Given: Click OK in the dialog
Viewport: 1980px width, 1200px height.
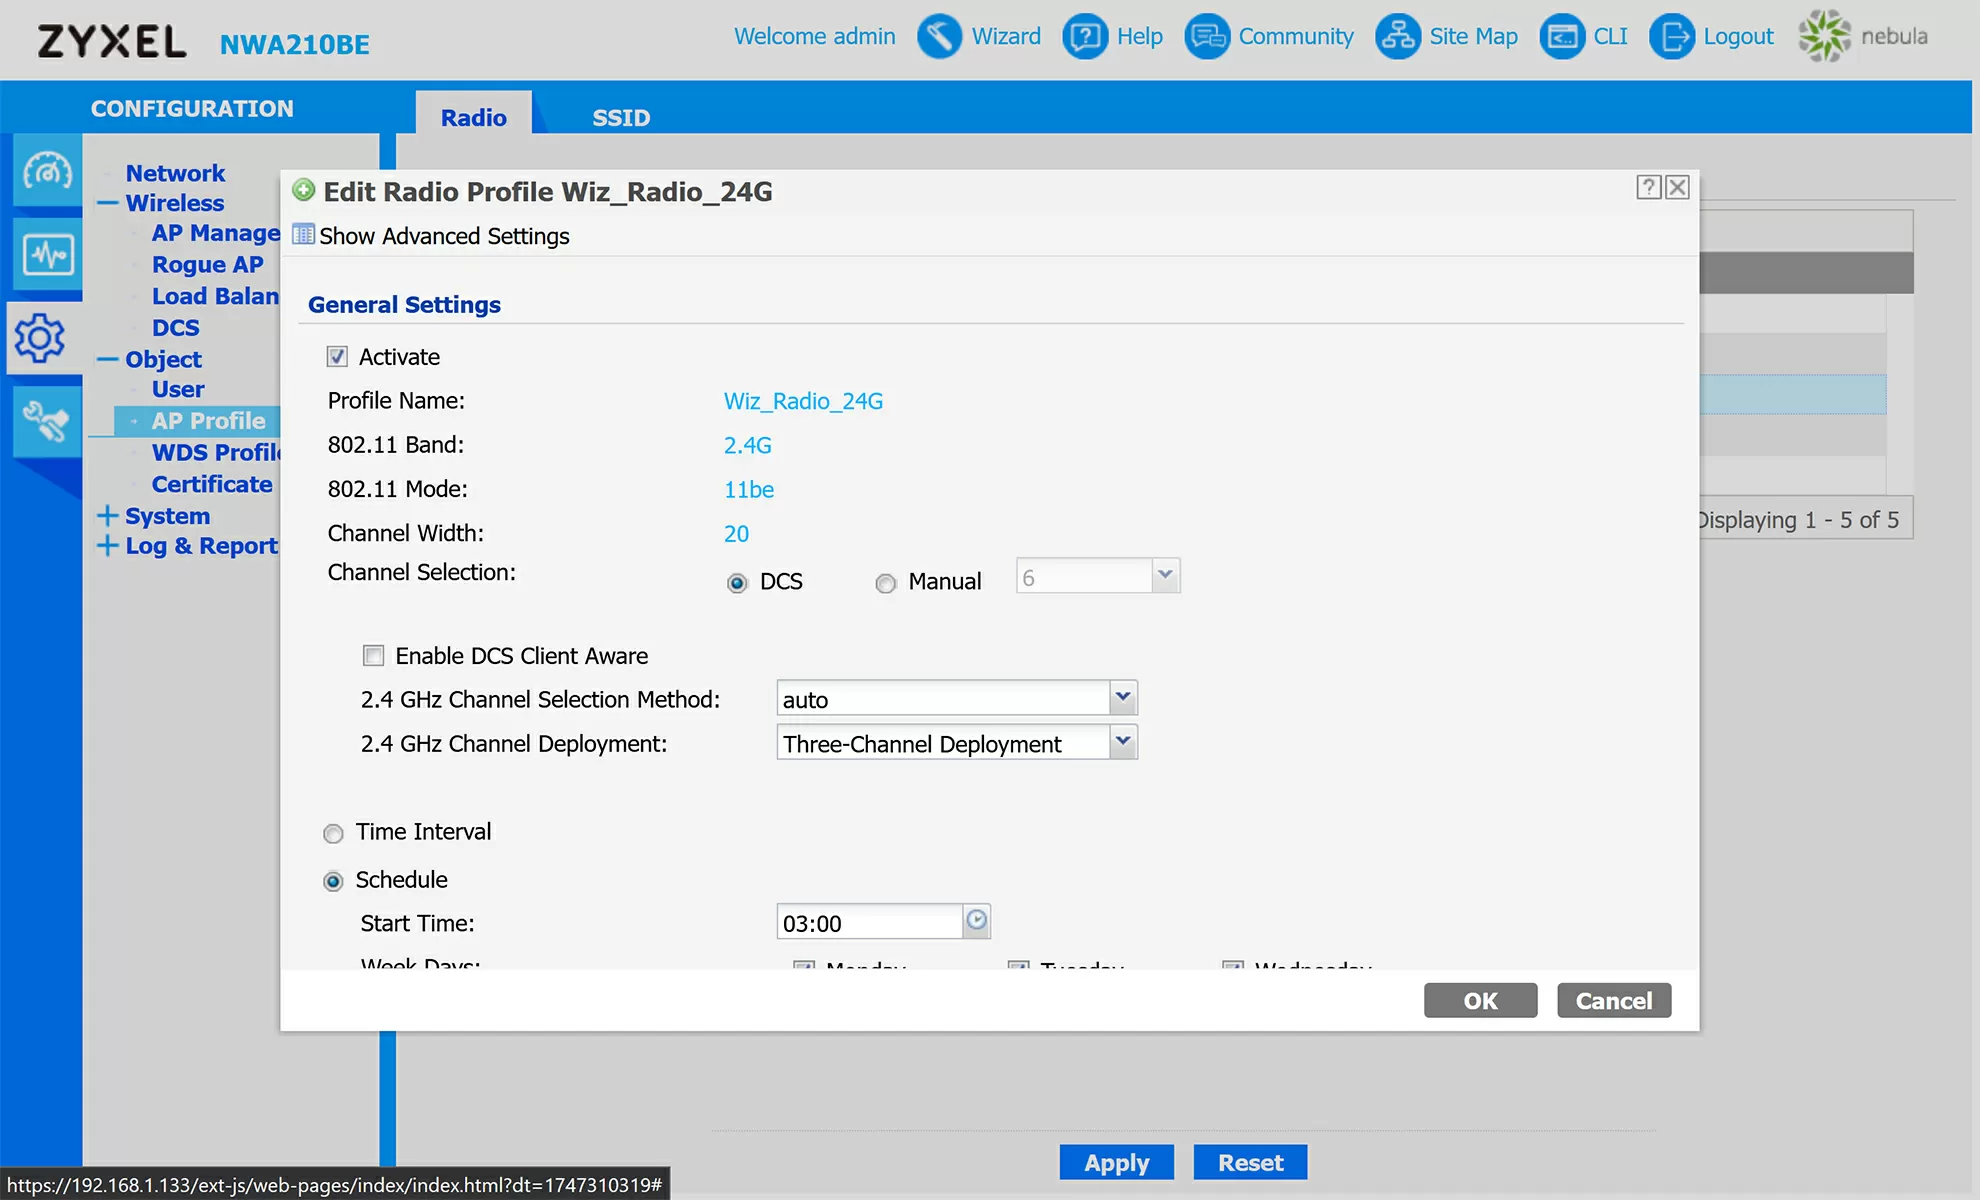Looking at the screenshot, I should pos(1480,1001).
